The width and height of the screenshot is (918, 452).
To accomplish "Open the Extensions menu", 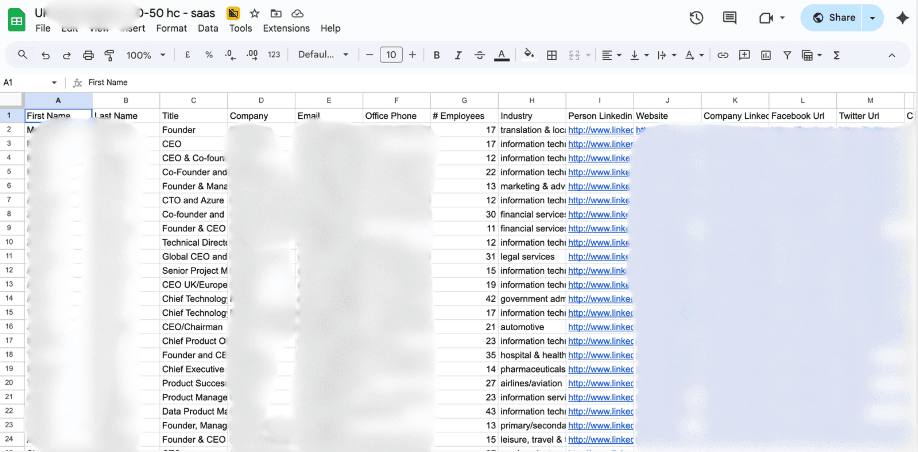I will coord(286,28).
